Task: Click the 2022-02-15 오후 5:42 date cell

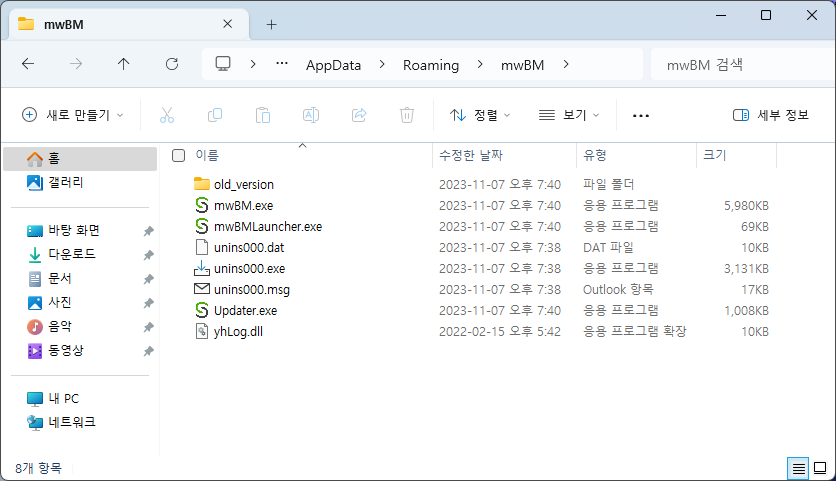Action: click(500, 332)
